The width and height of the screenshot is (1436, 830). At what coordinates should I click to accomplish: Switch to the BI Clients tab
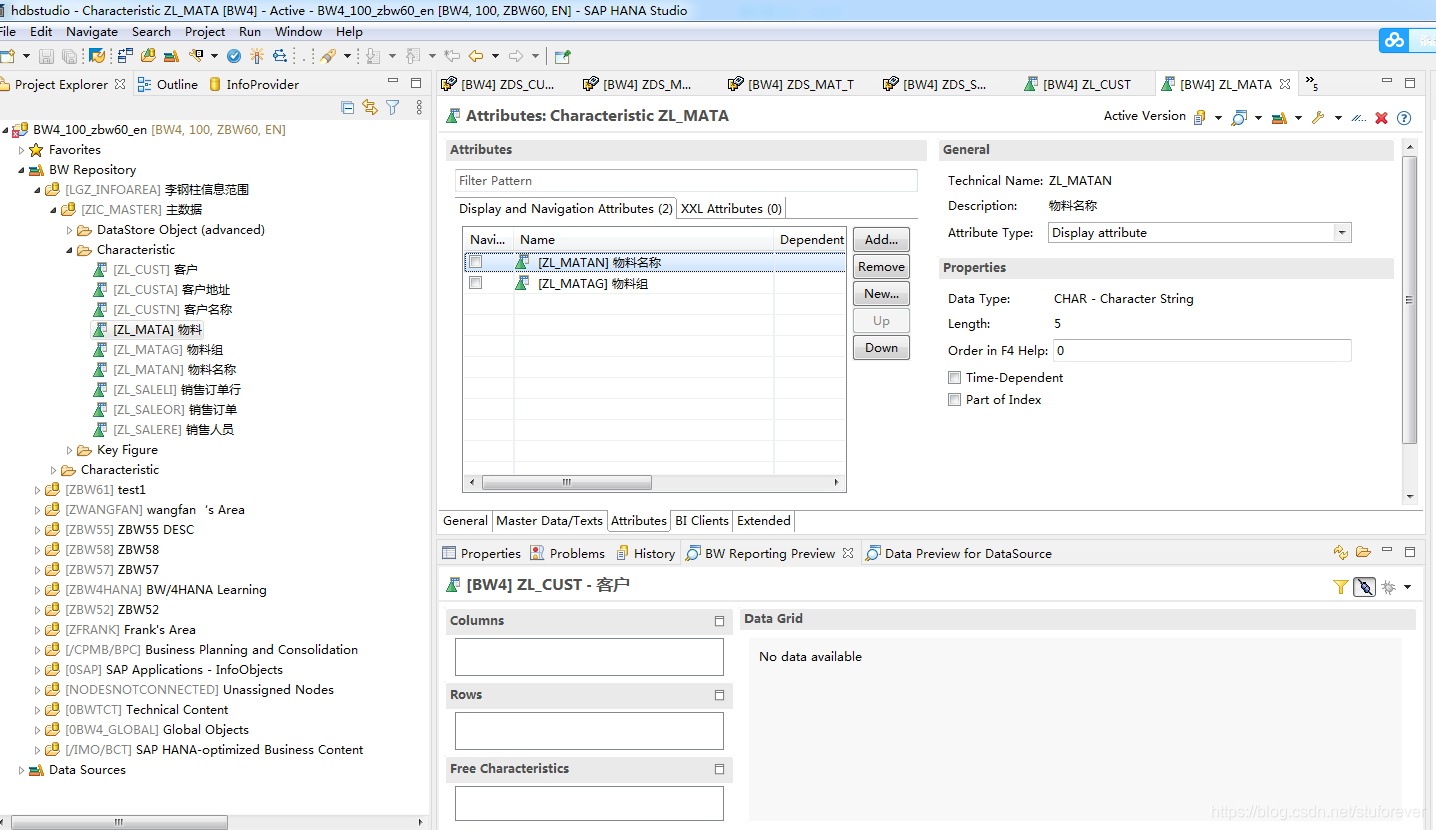click(x=702, y=521)
